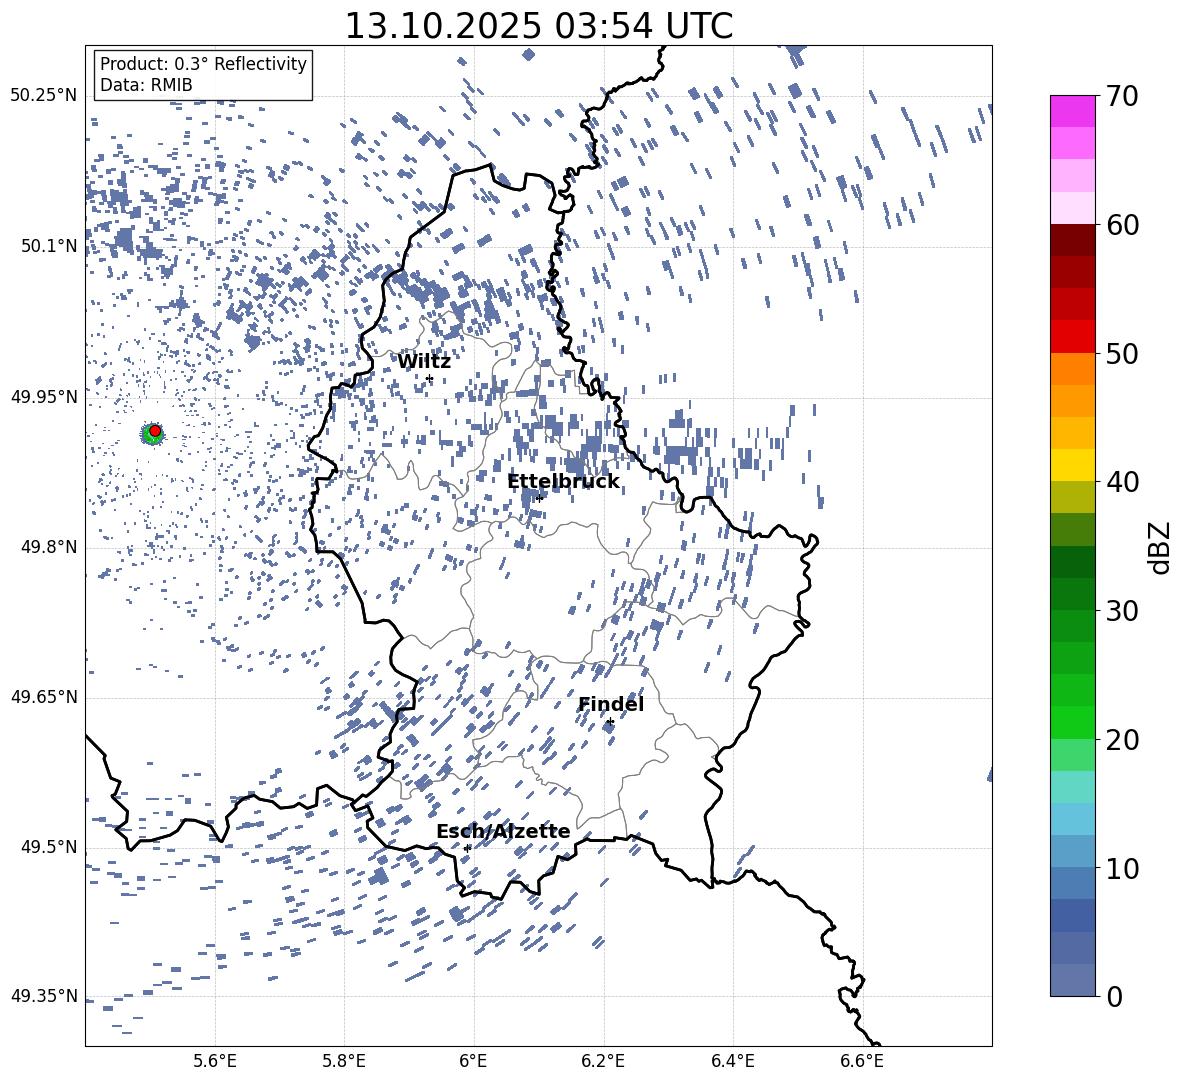Click the Wiltz city label

(424, 362)
